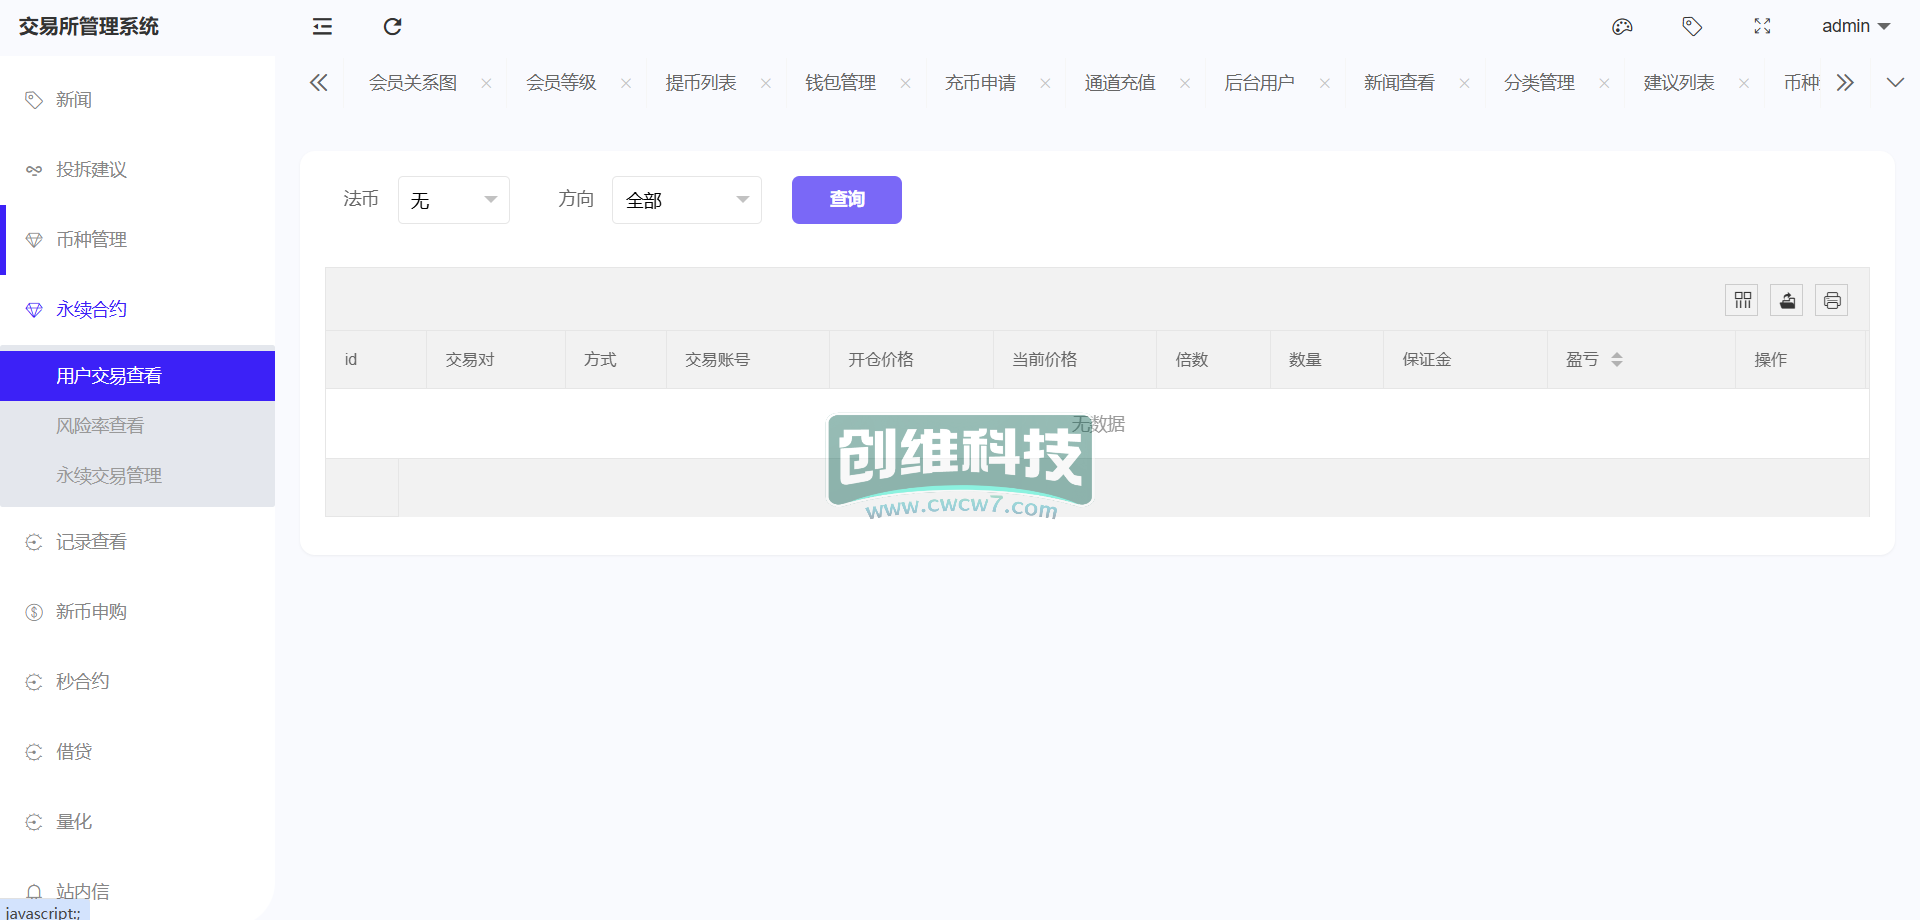
Task: Print the table using the printer icon
Action: pyautogui.click(x=1832, y=300)
